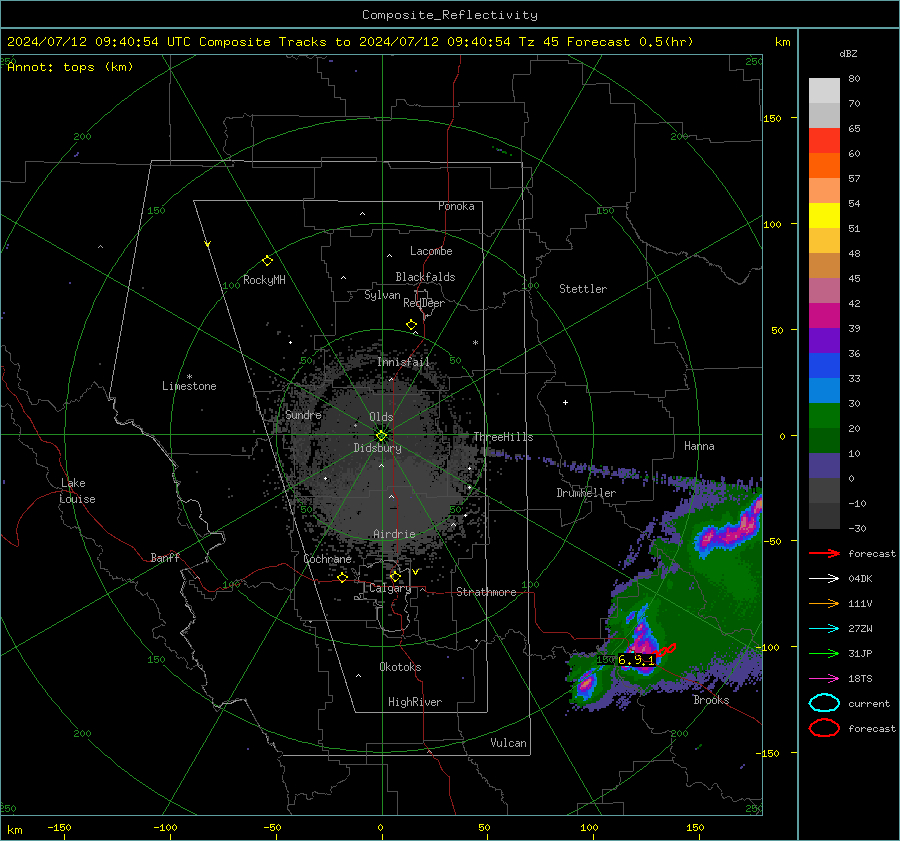This screenshot has width=900, height=841.
Task: Click the red forecast arrow in legend
Action: 824,553
